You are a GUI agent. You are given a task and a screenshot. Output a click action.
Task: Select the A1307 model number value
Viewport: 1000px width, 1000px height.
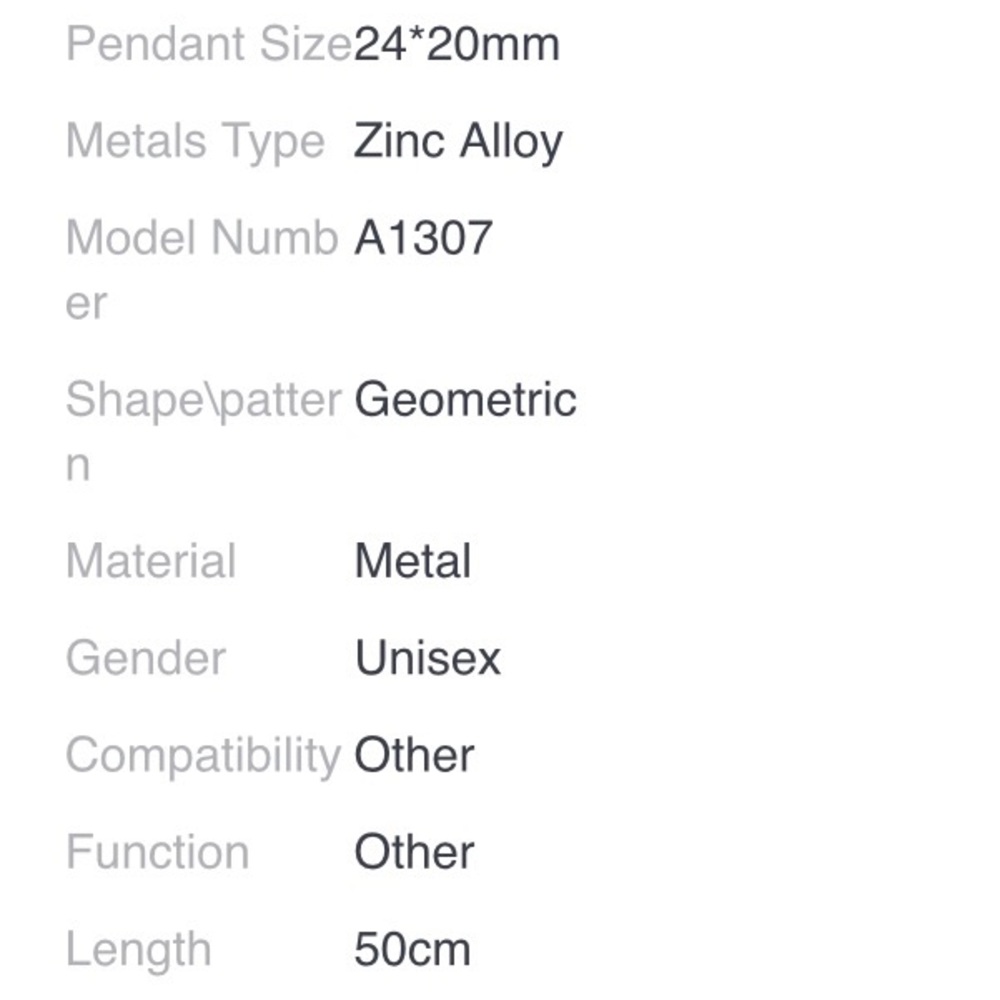point(424,238)
